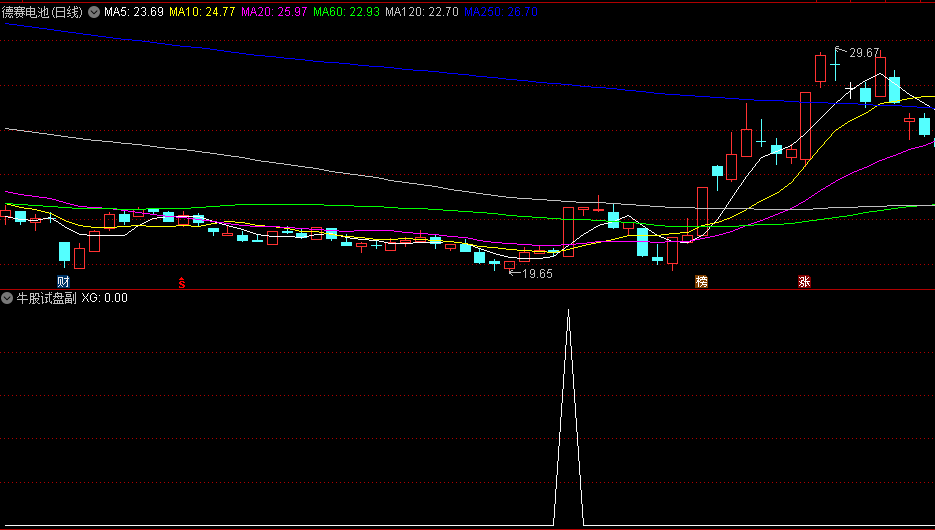Screen dimensions: 935x530
Task: Open the dropdown chevron beside 德赛电池(日线)
Action: (x=94, y=12)
